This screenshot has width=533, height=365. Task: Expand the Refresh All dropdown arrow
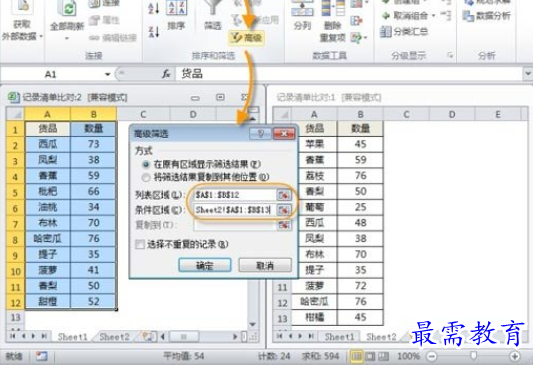point(67,38)
